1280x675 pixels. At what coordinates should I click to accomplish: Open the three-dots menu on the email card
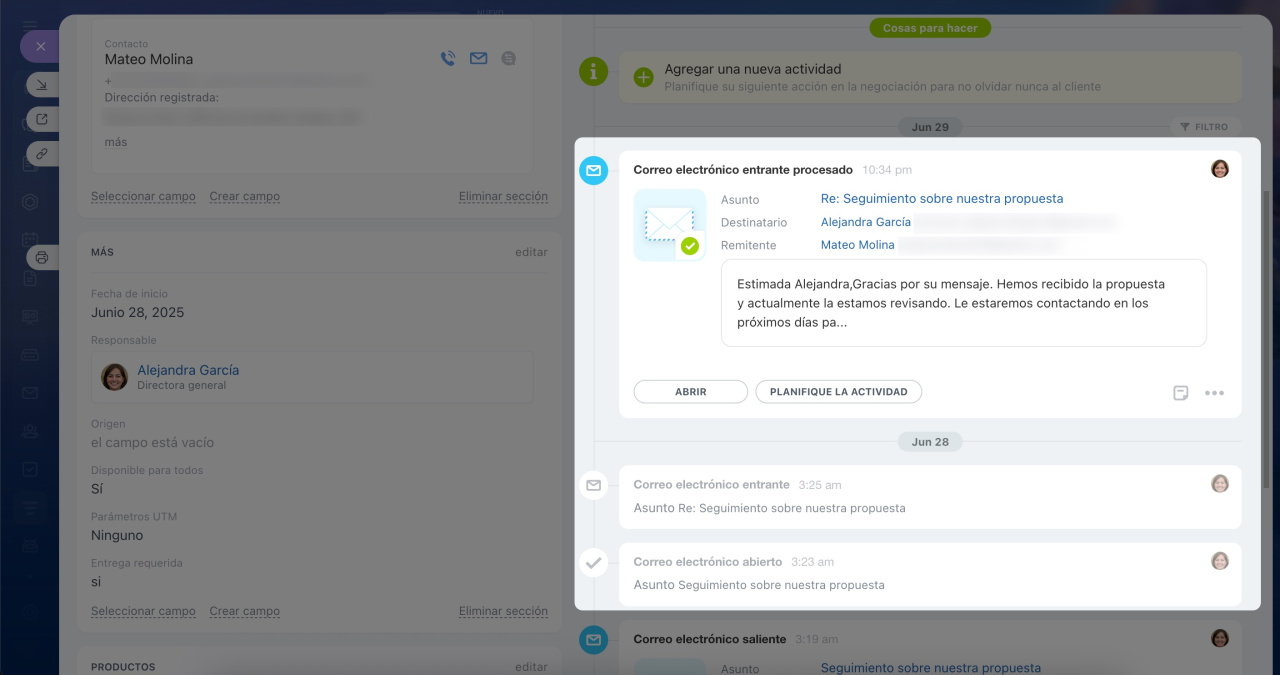(1214, 393)
